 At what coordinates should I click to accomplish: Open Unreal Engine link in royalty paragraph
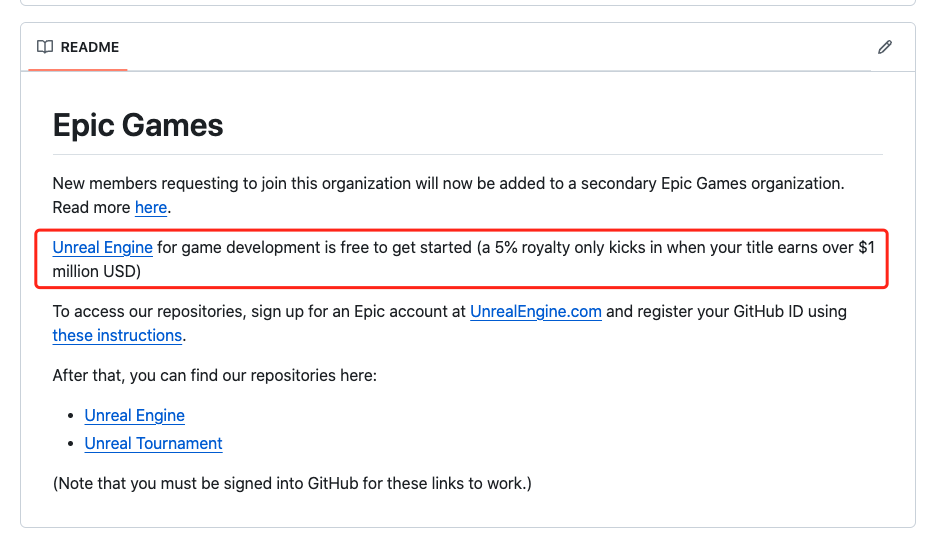[x=102, y=247]
